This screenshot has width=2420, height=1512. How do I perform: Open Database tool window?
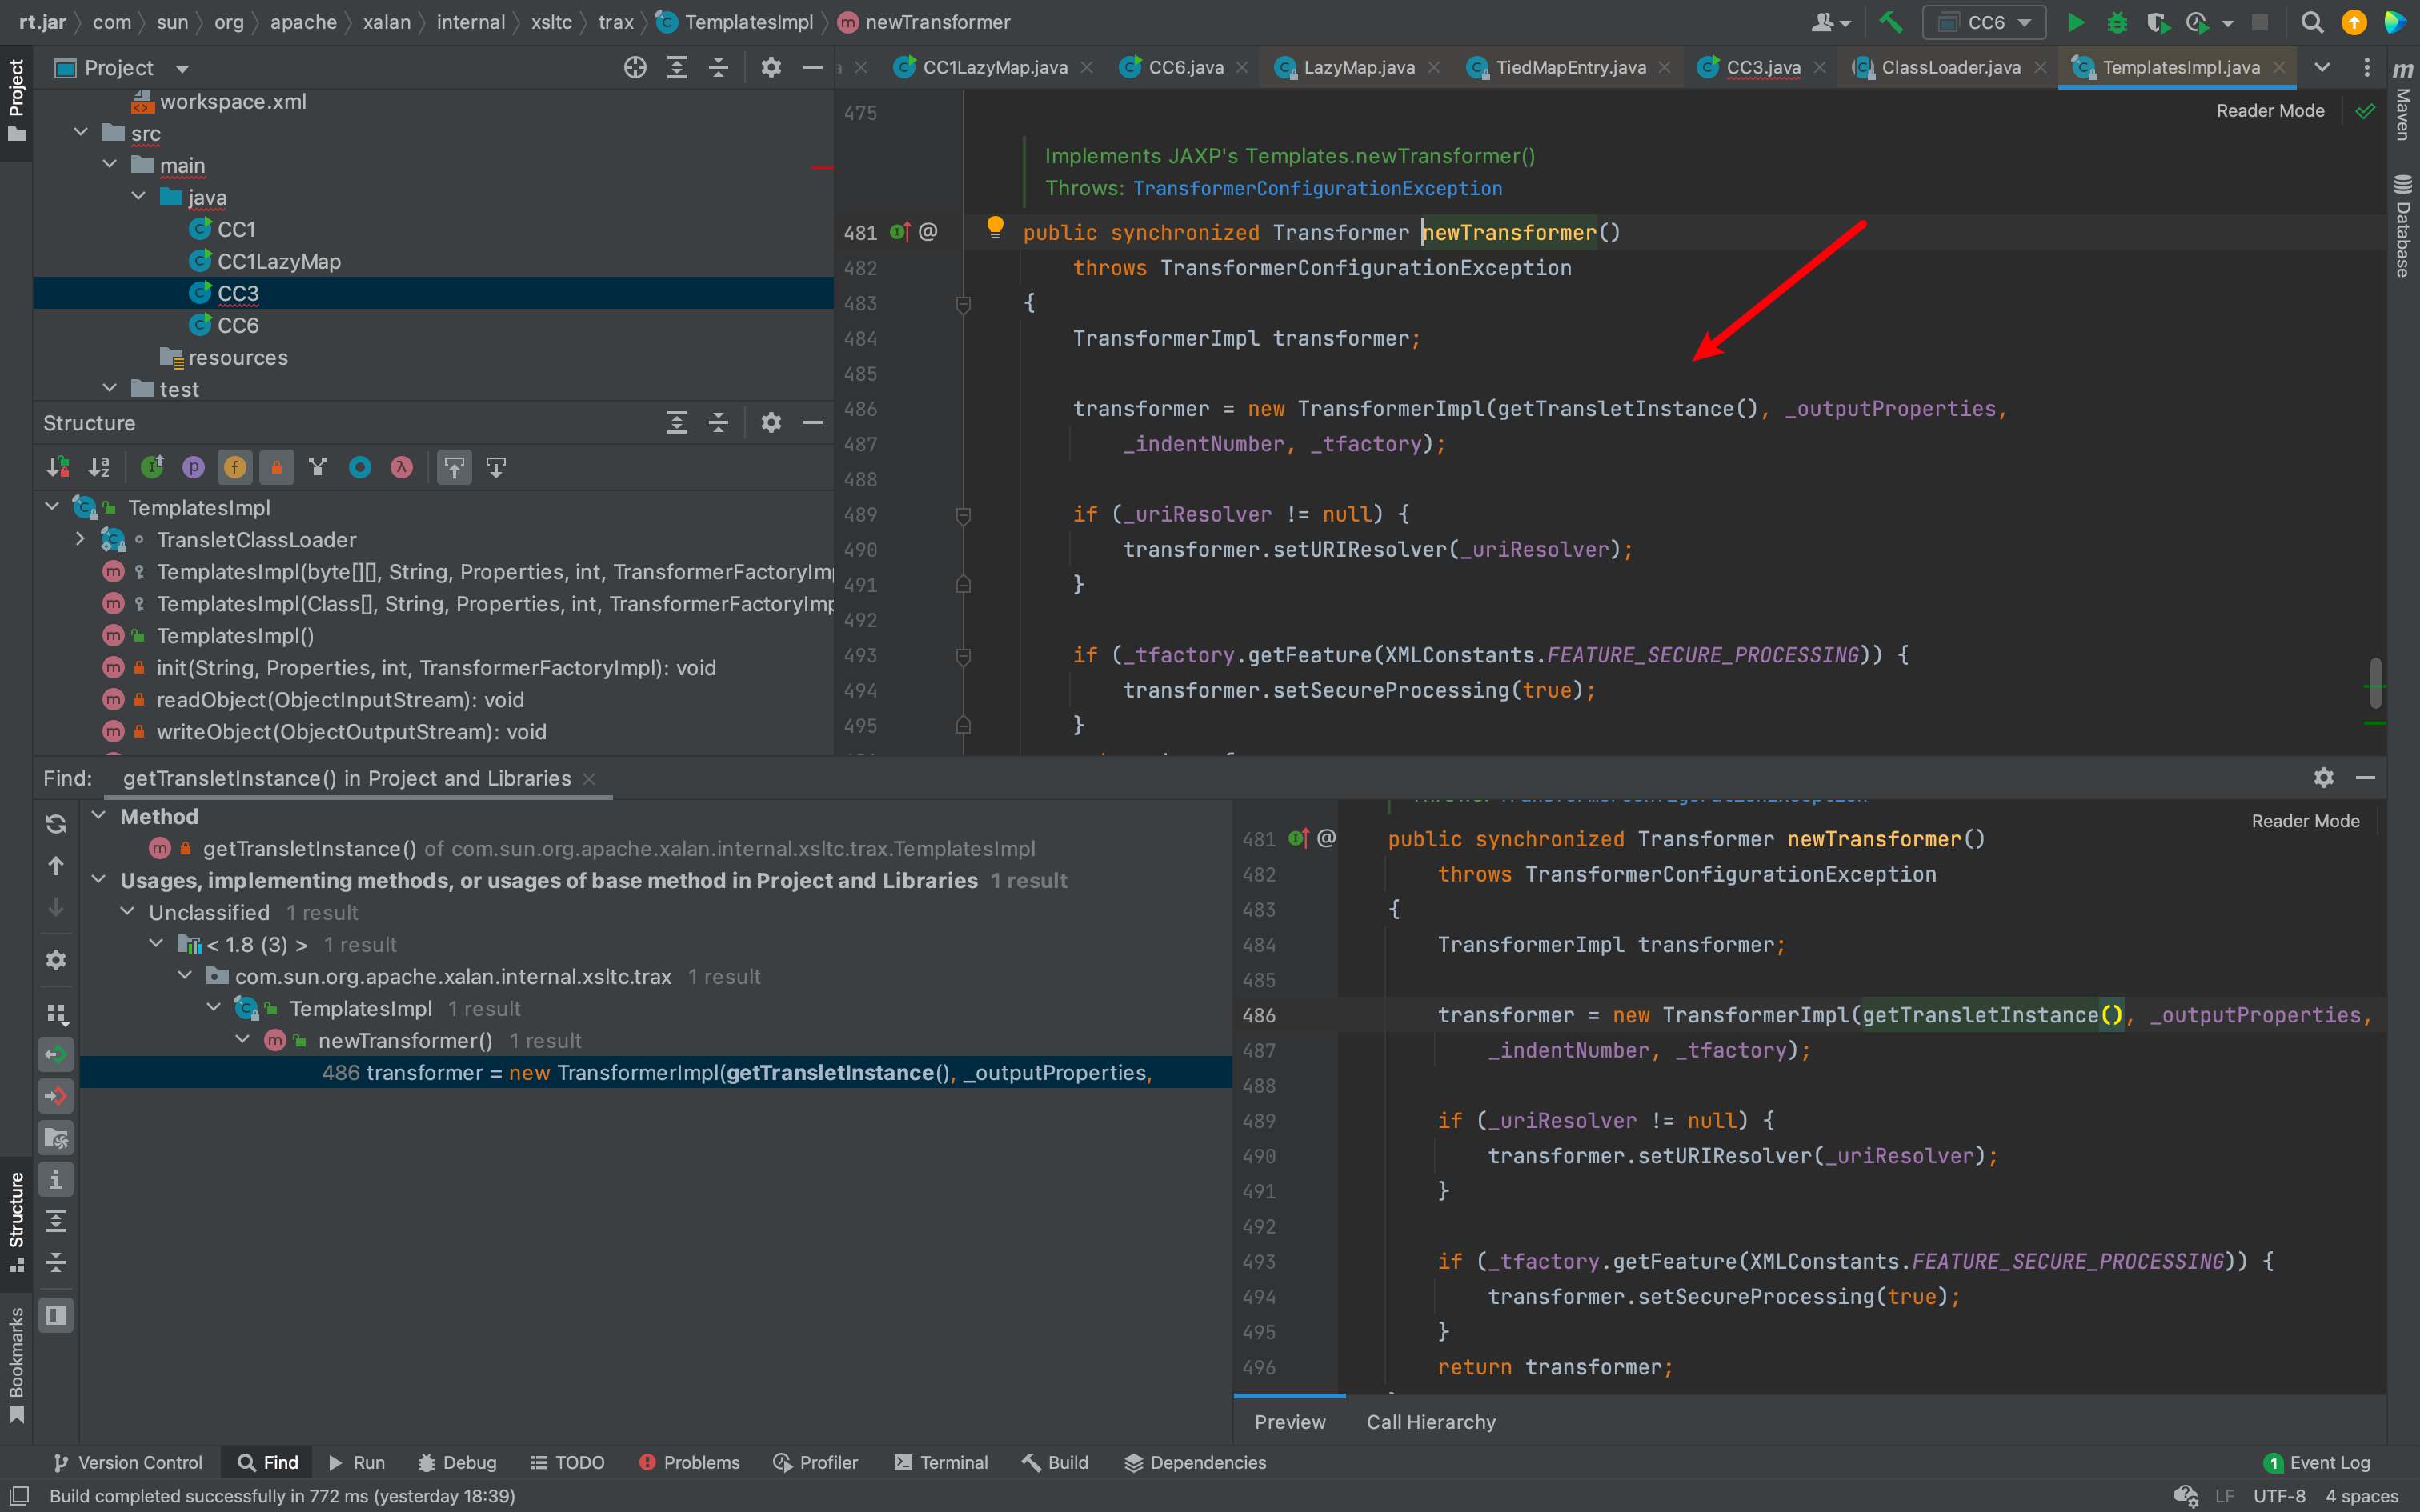tap(2402, 226)
